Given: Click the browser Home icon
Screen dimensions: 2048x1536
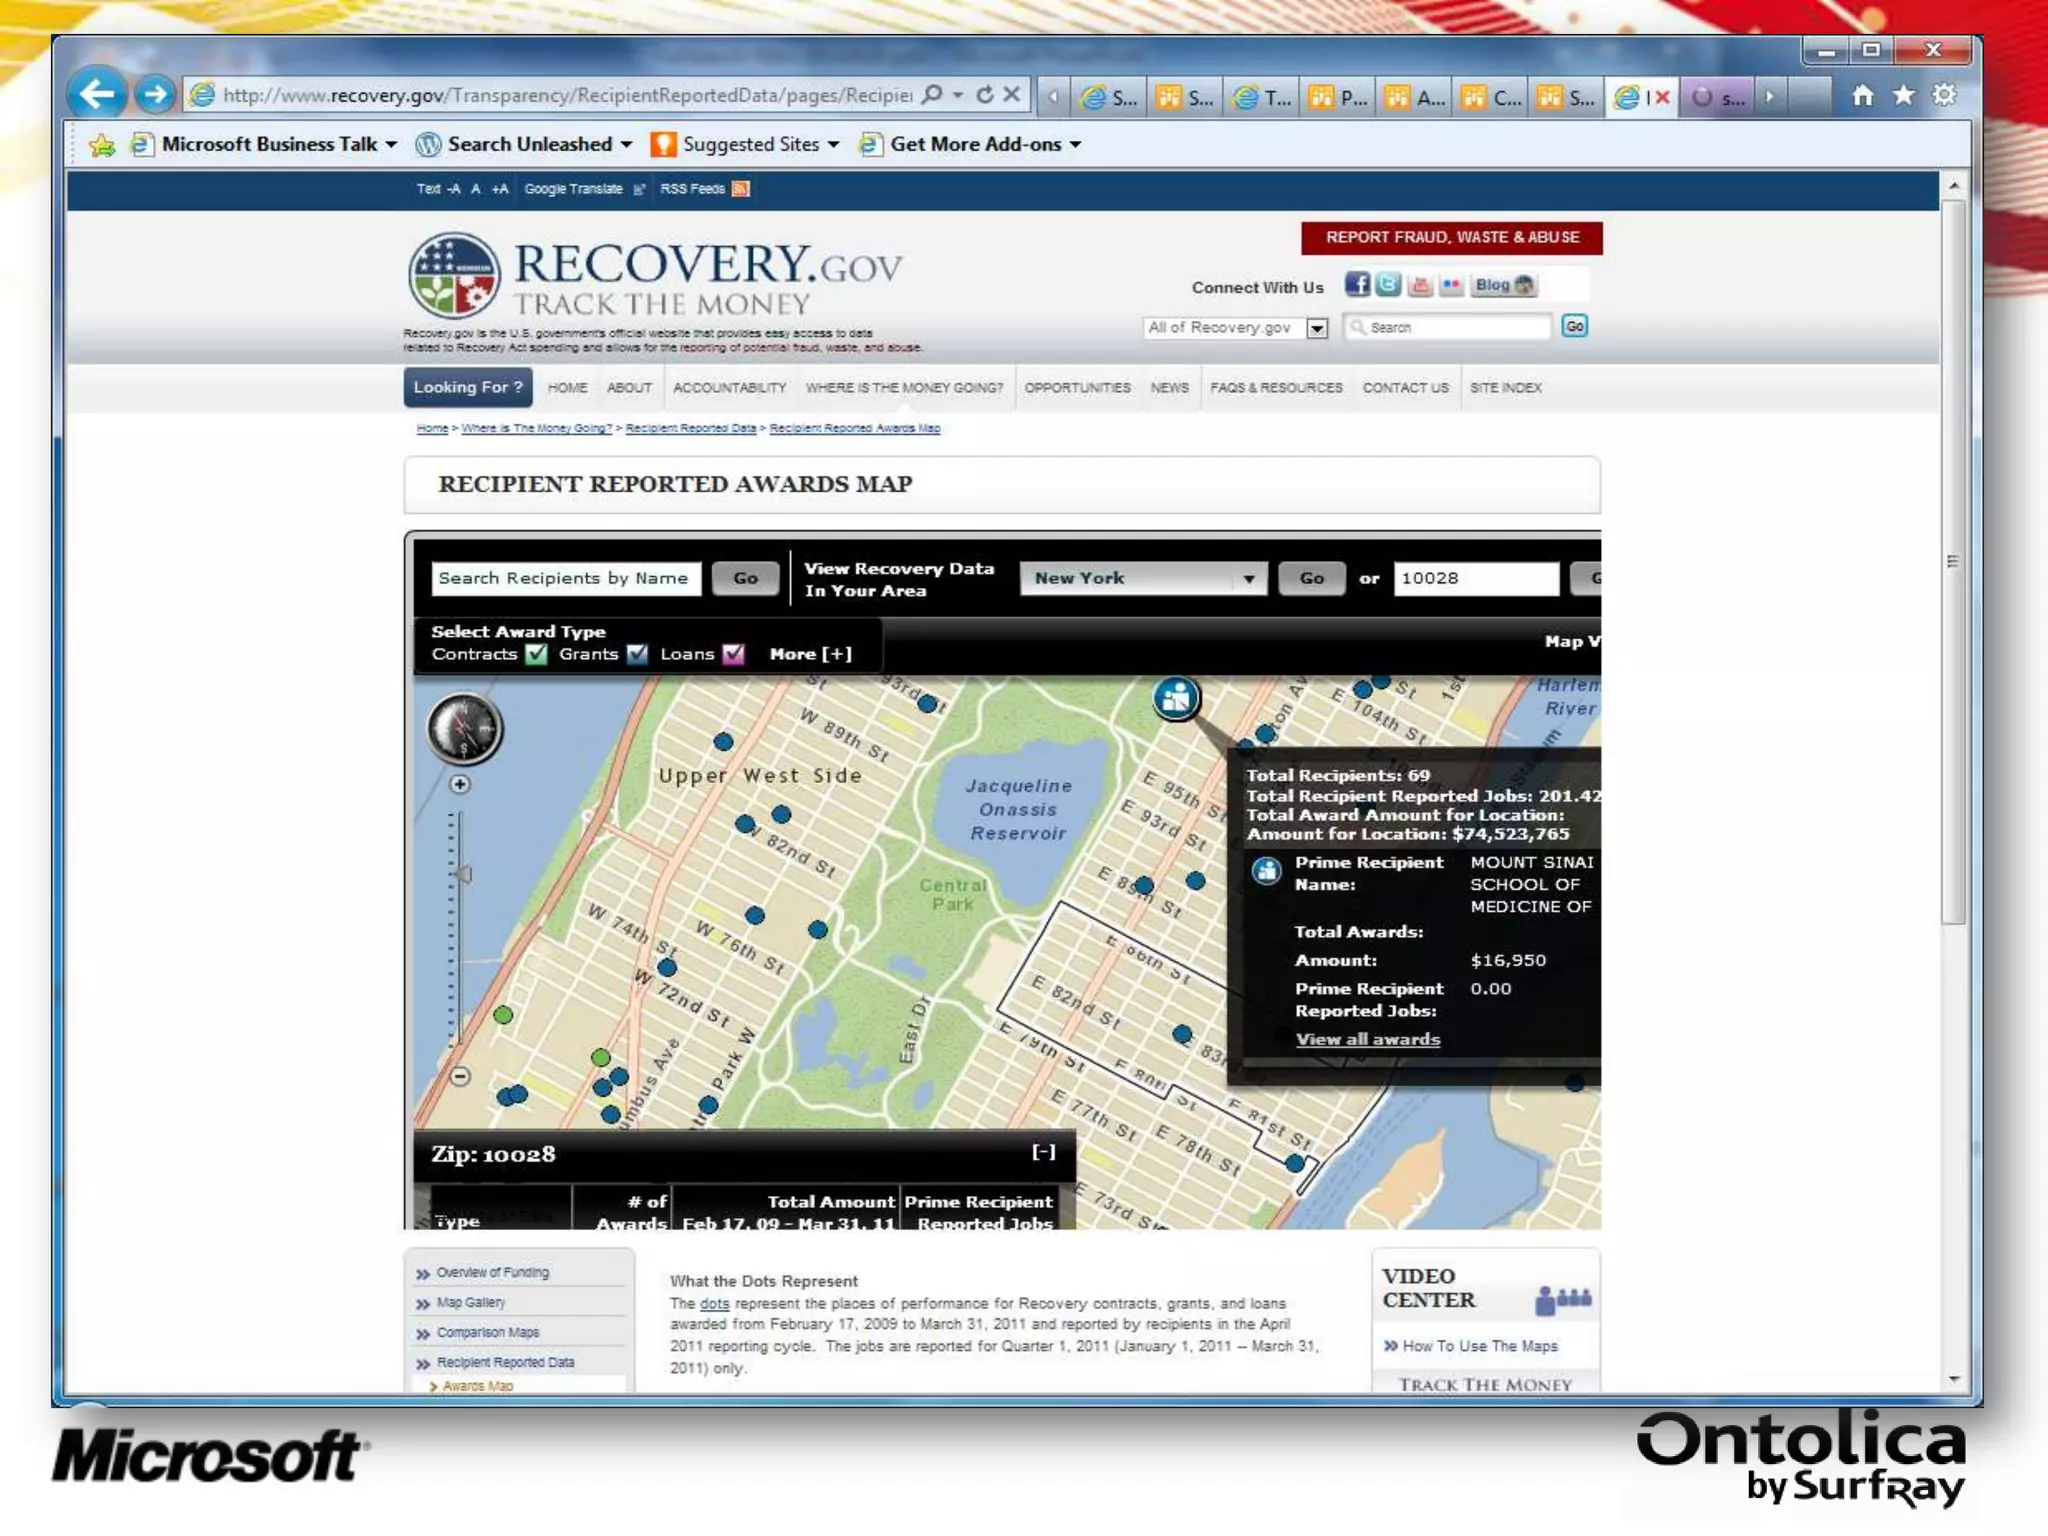Looking at the screenshot, I should coord(1861,96).
